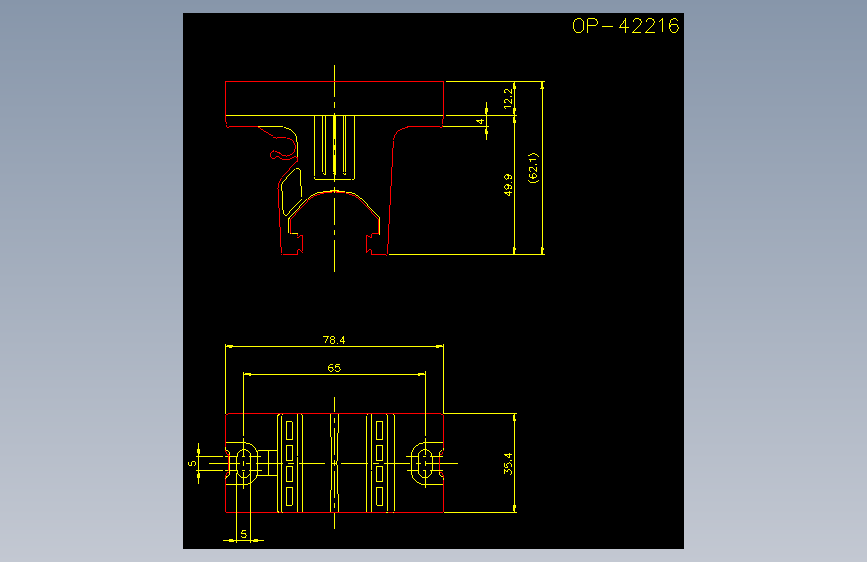Click the OP-42216 part number label

click(x=625, y=26)
